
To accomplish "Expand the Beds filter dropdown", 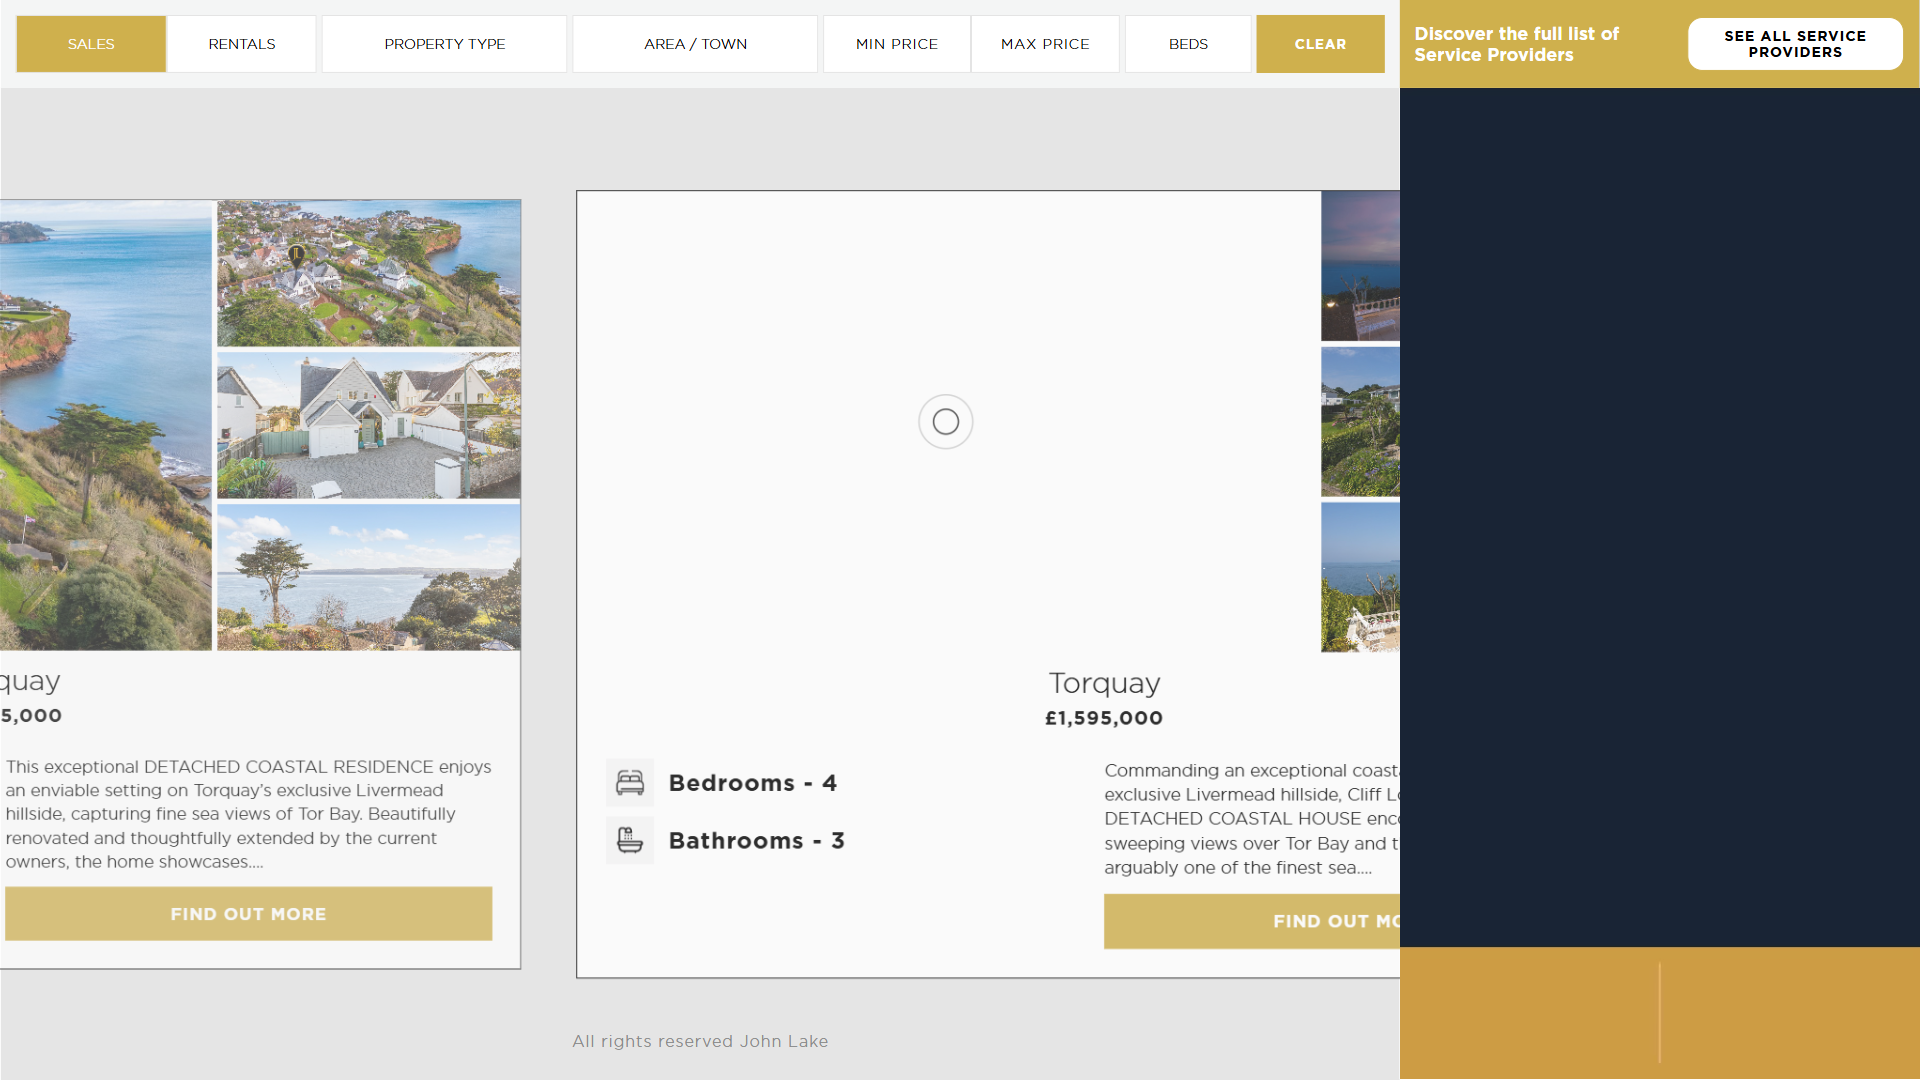I will 1188,44.
